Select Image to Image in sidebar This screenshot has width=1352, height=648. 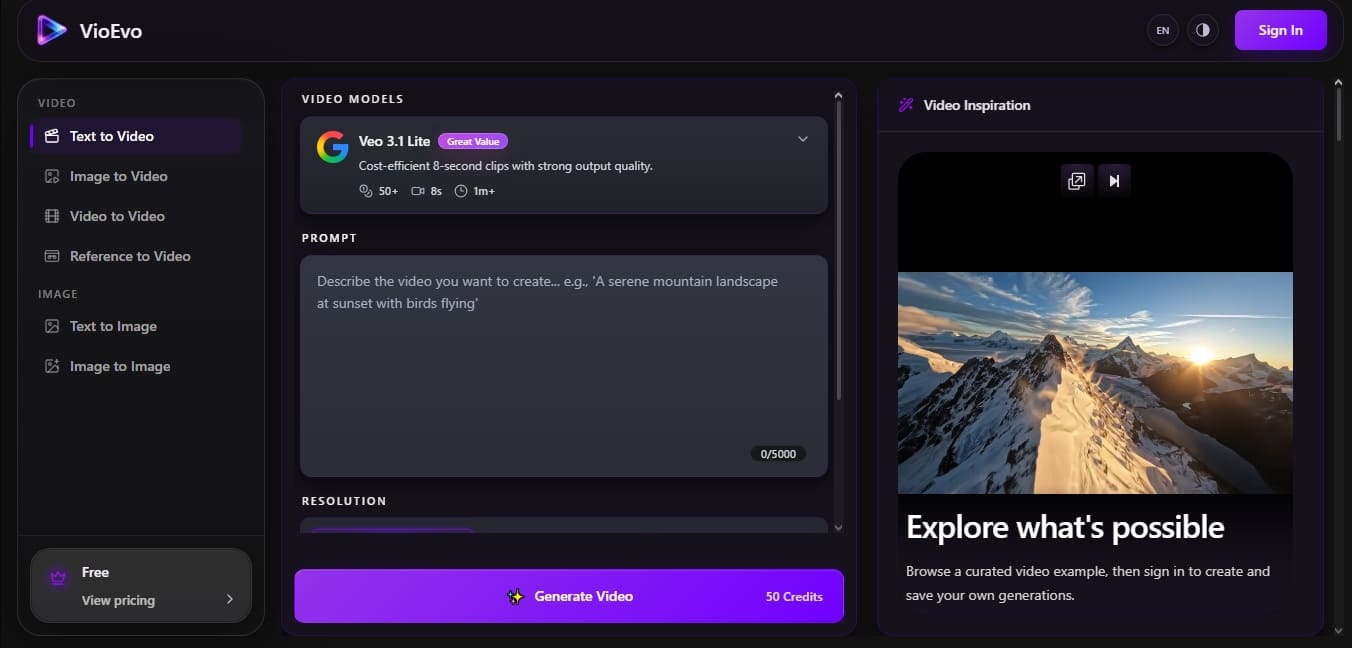(x=136, y=366)
